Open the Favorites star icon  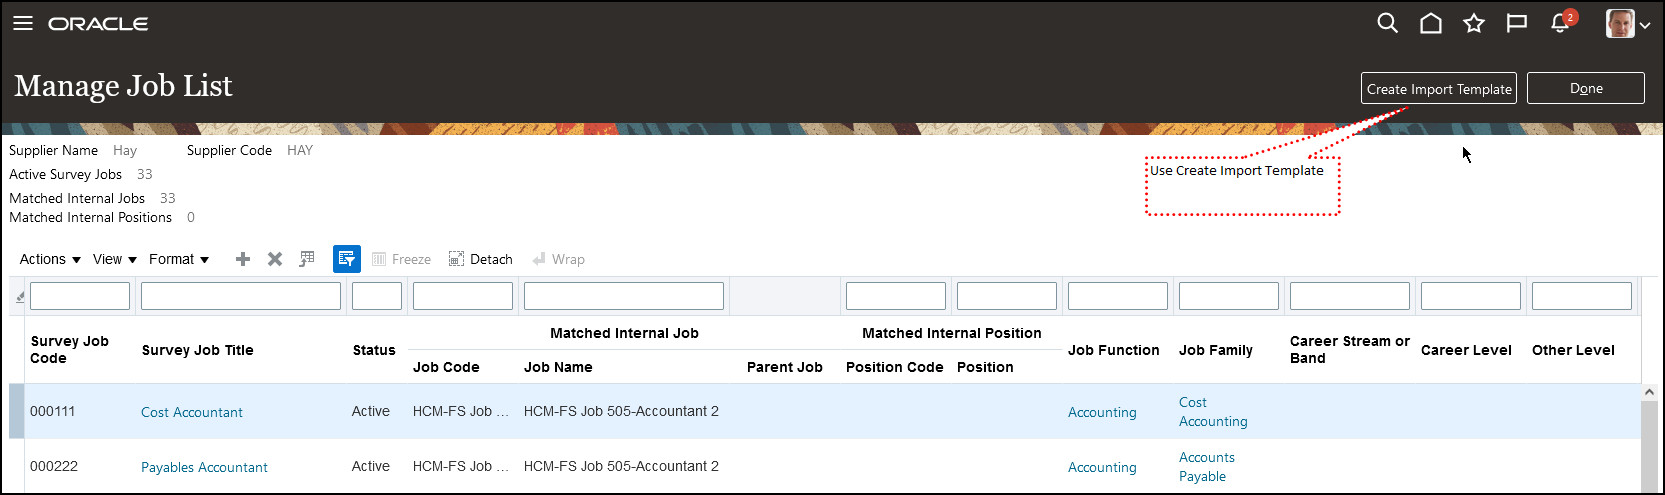click(x=1473, y=23)
